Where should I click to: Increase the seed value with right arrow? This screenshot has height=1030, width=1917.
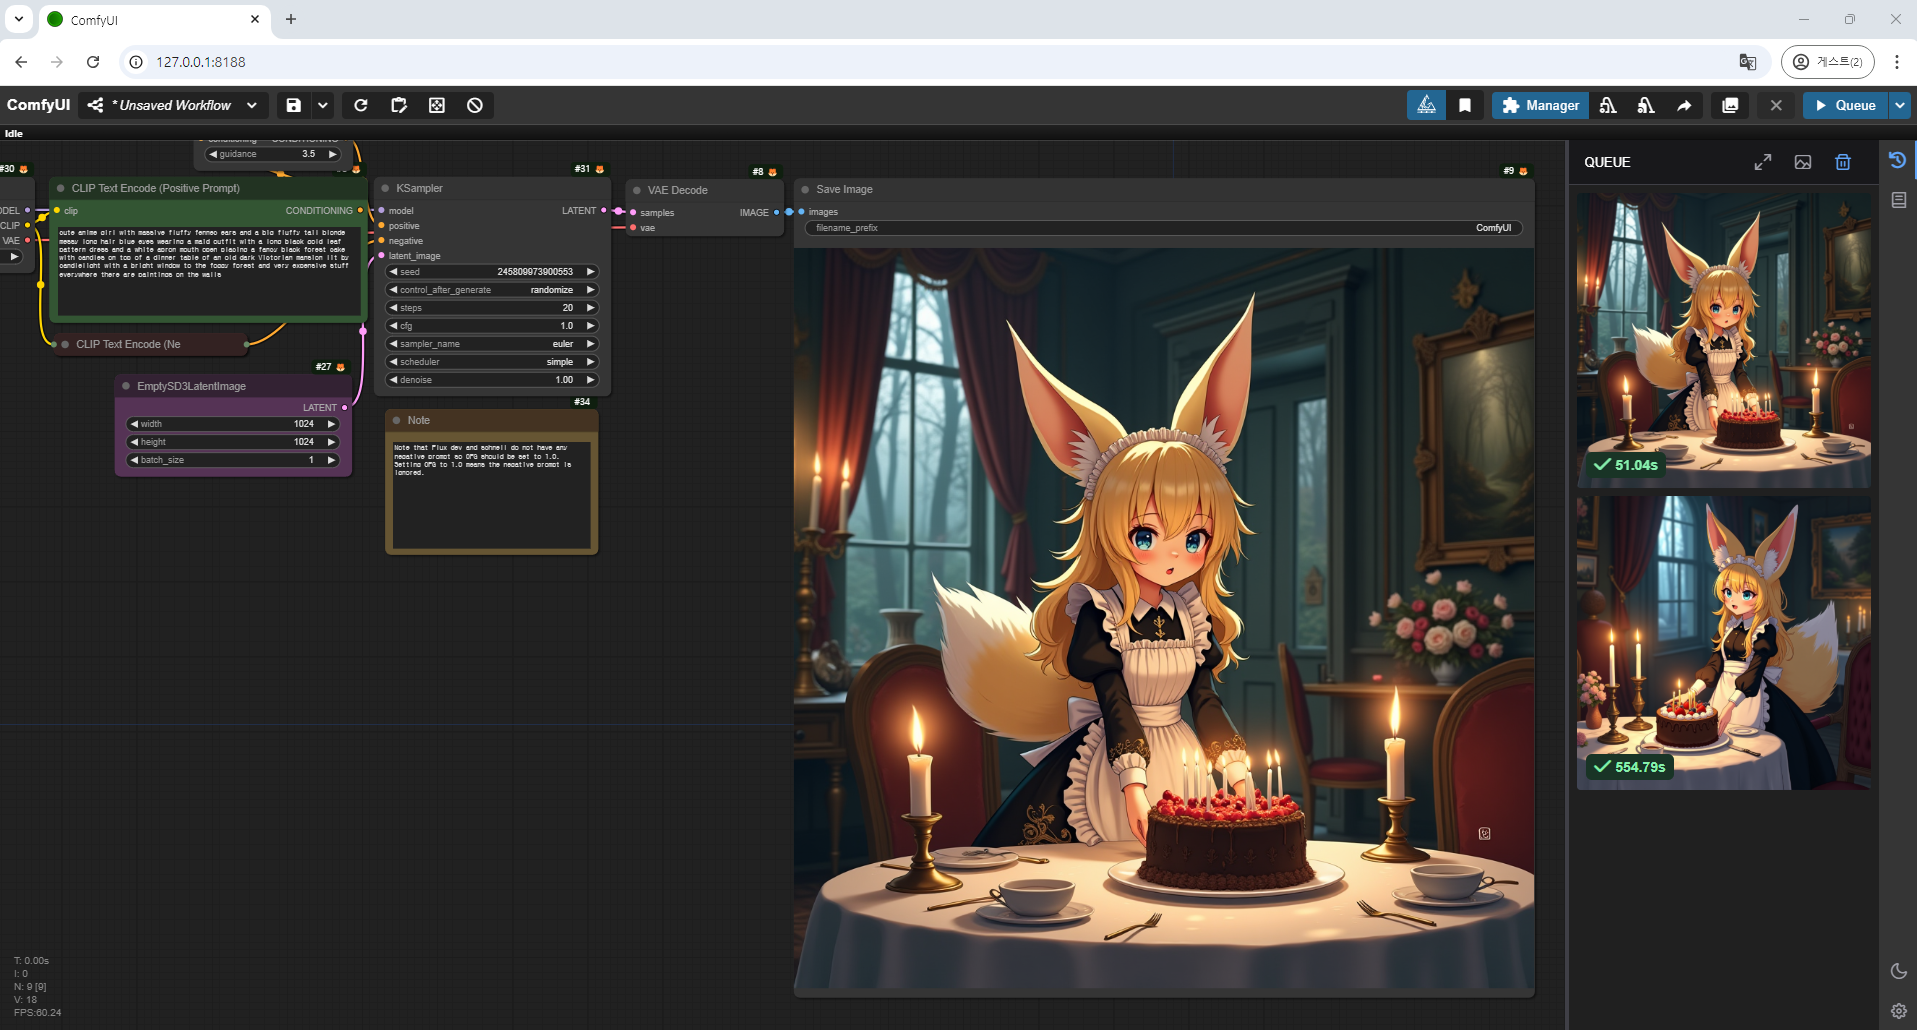(590, 272)
